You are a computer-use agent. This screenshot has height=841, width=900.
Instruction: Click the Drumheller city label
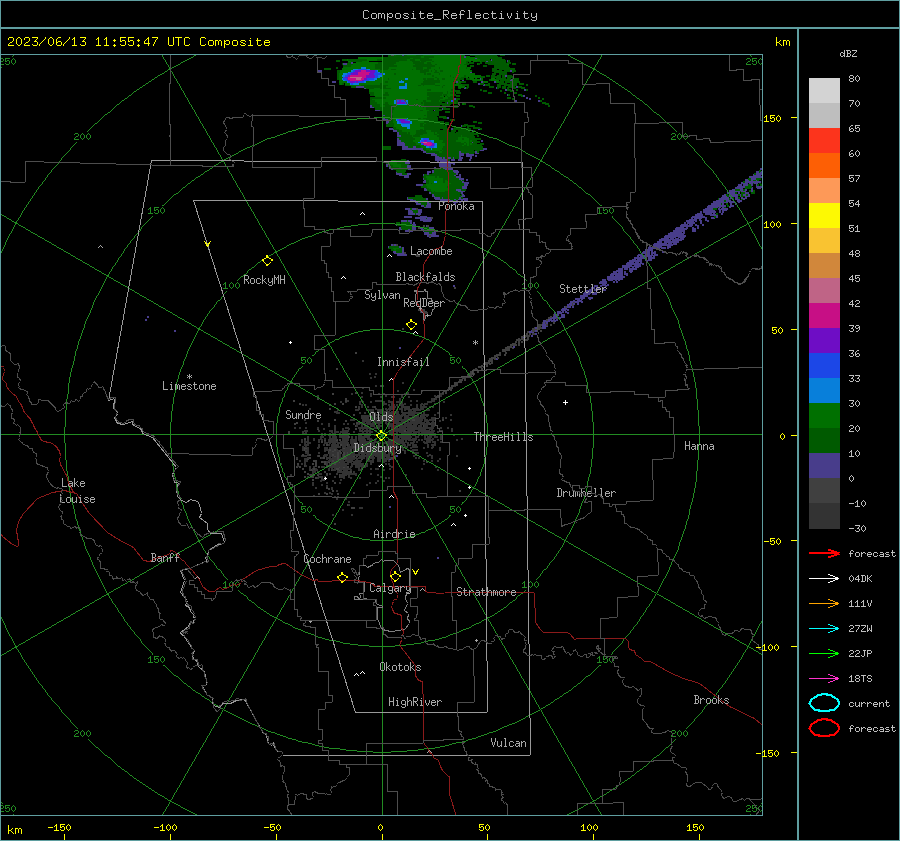tap(586, 493)
